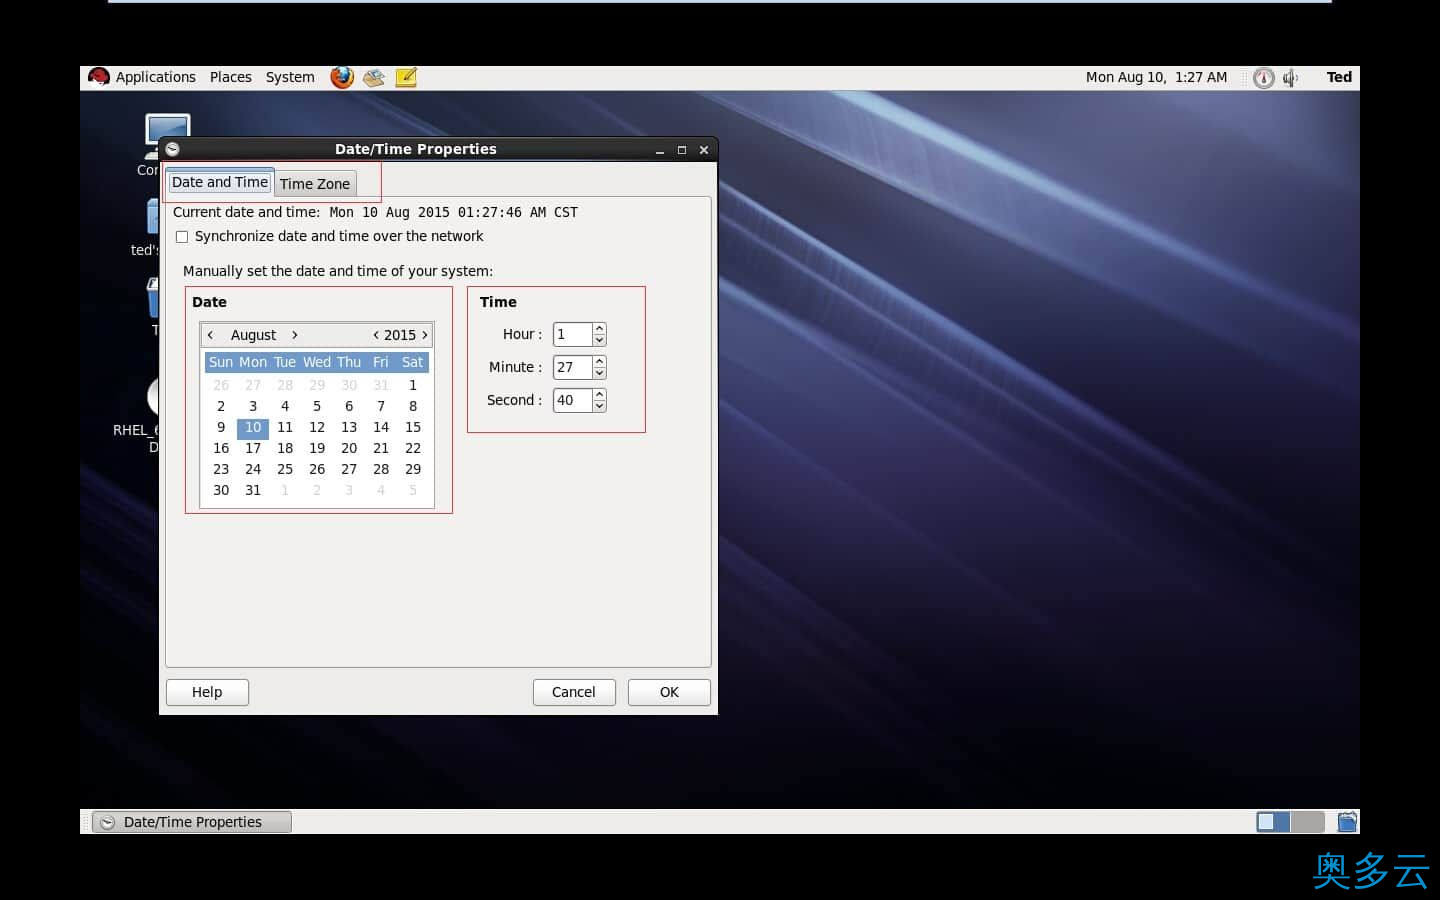Decrease the Hour value by one
The image size is (1440, 900).
coord(599,340)
